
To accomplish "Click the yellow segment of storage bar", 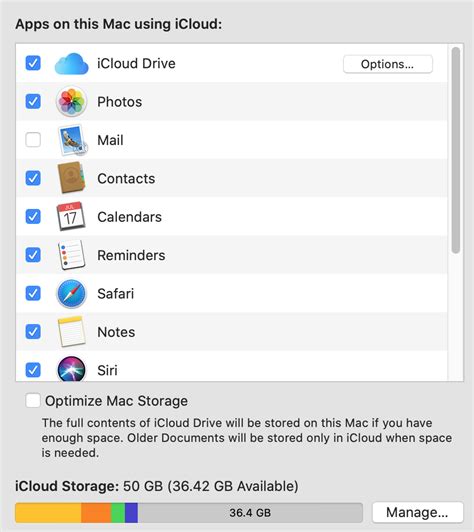I will pyautogui.click(x=48, y=513).
